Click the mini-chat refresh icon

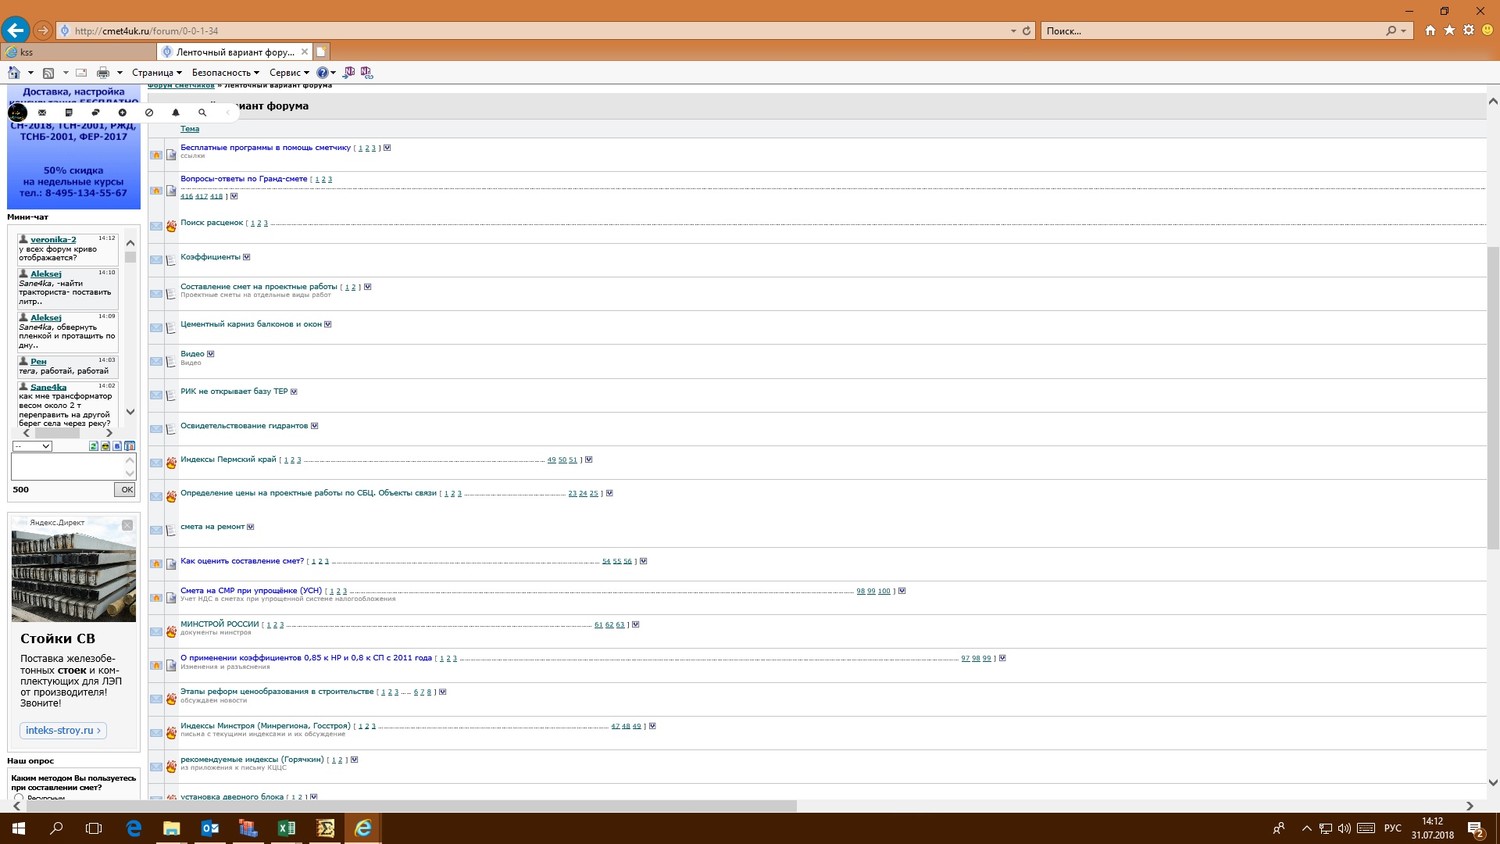pos(93,446)
